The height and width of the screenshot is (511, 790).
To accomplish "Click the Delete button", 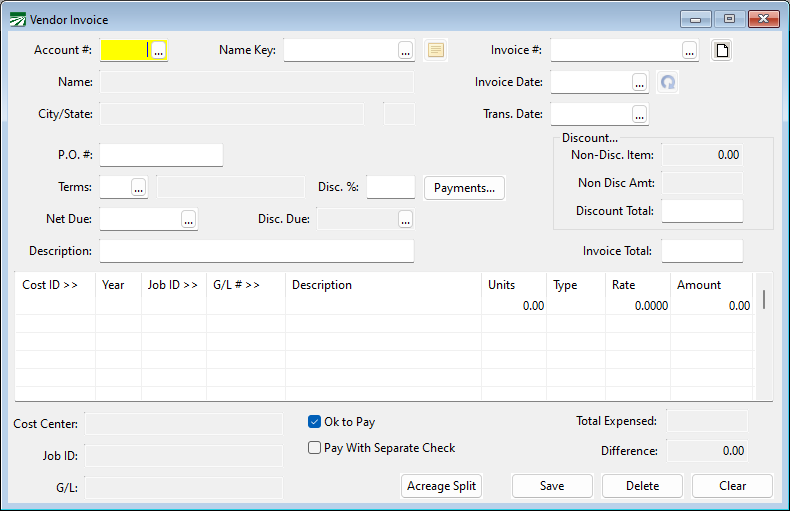I will (x=642, y=486).
